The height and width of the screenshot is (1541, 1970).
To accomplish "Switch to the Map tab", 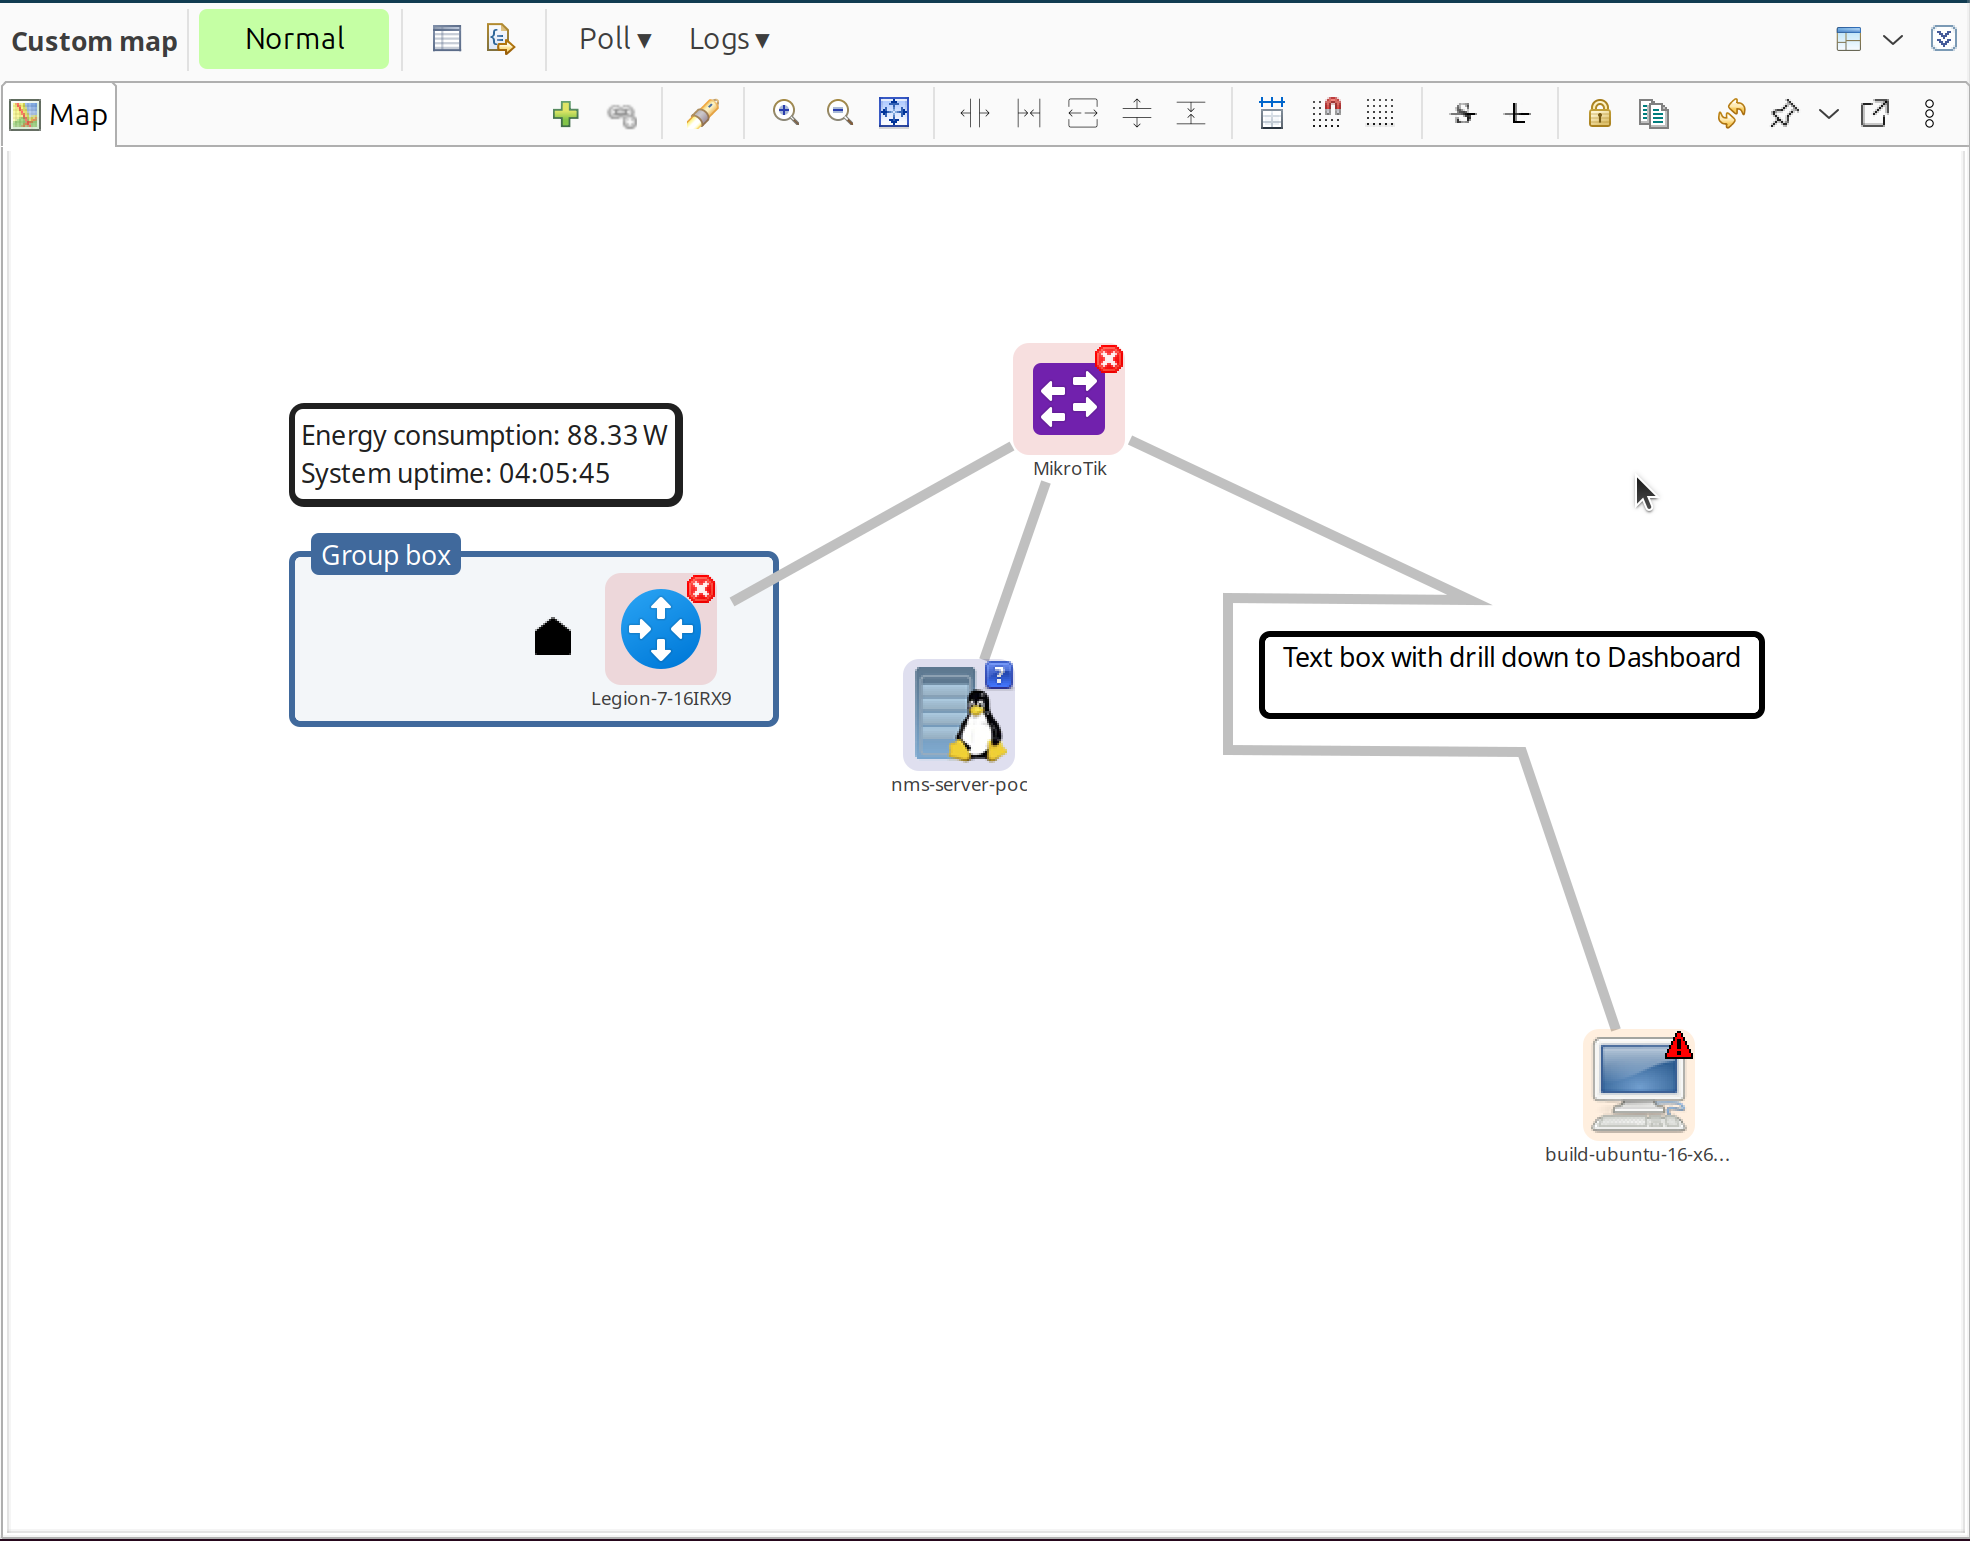I will (59, 114).
